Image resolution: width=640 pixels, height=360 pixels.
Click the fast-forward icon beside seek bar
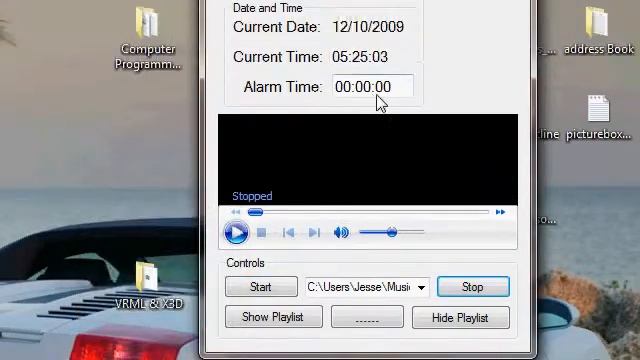500,212
